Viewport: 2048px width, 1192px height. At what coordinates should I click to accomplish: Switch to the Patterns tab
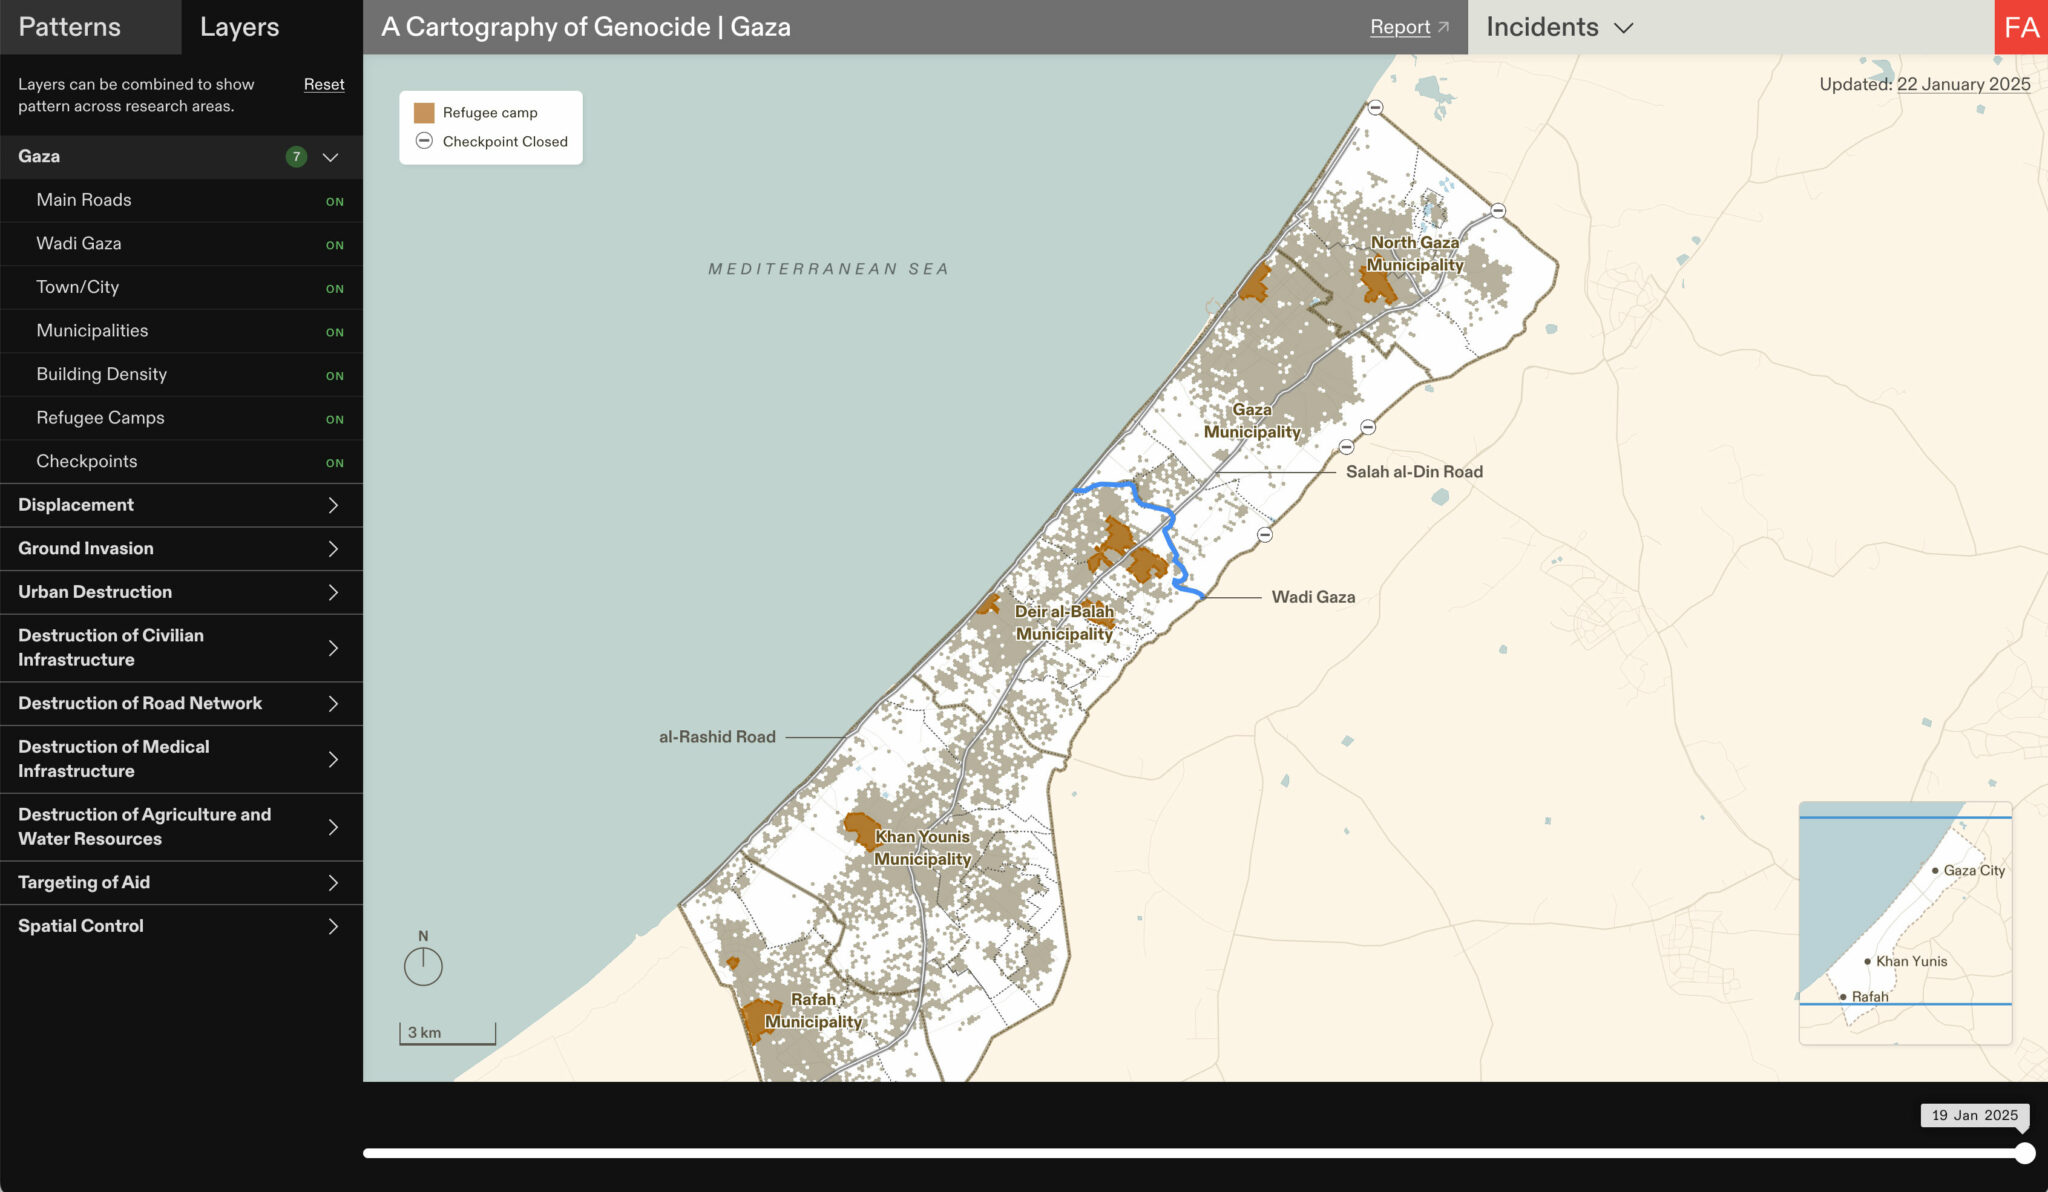pos(70,27)
